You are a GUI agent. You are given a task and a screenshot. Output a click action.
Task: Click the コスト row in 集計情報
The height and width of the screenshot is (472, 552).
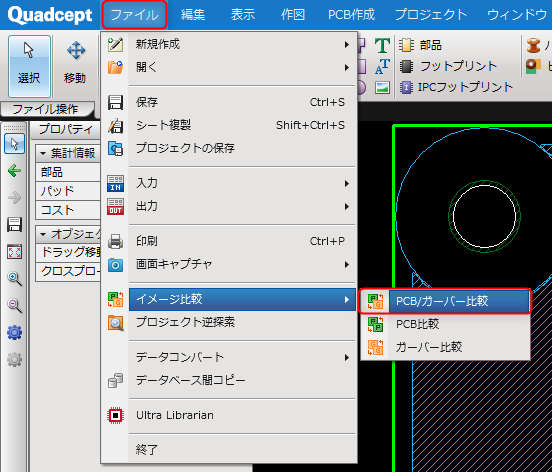pyautogui.click(x=68, y=210)
